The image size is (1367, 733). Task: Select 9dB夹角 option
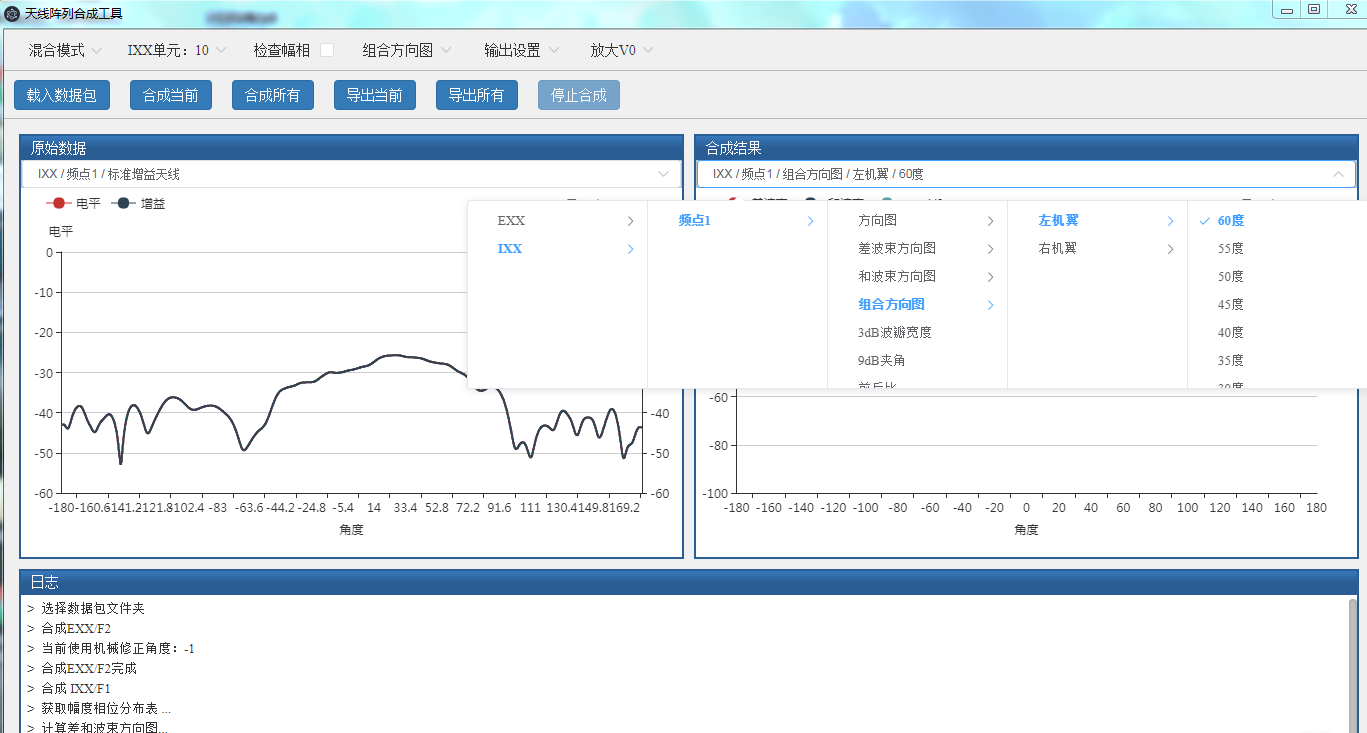pyautogui.click(x=917, y=361)
